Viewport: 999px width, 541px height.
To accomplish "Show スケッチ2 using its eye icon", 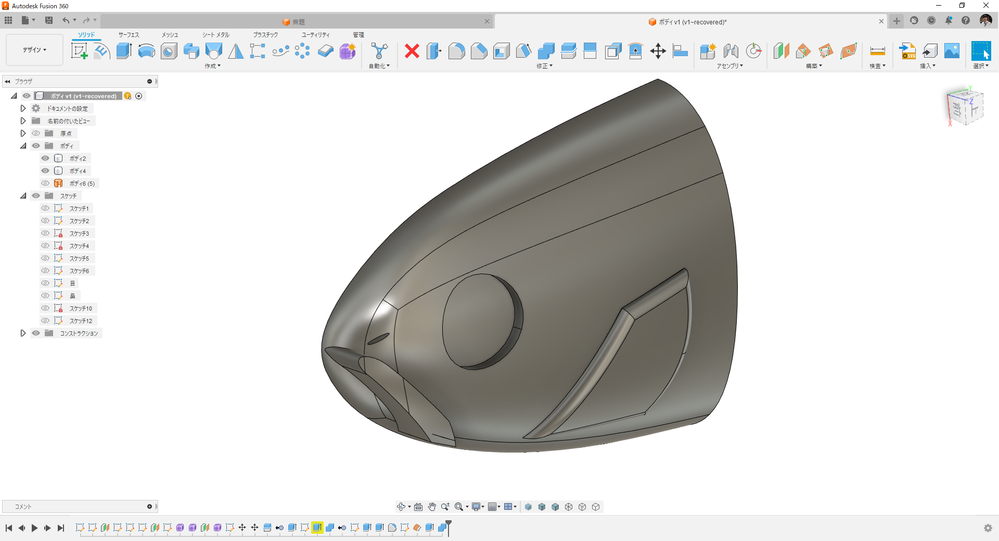I will point(45,220).
